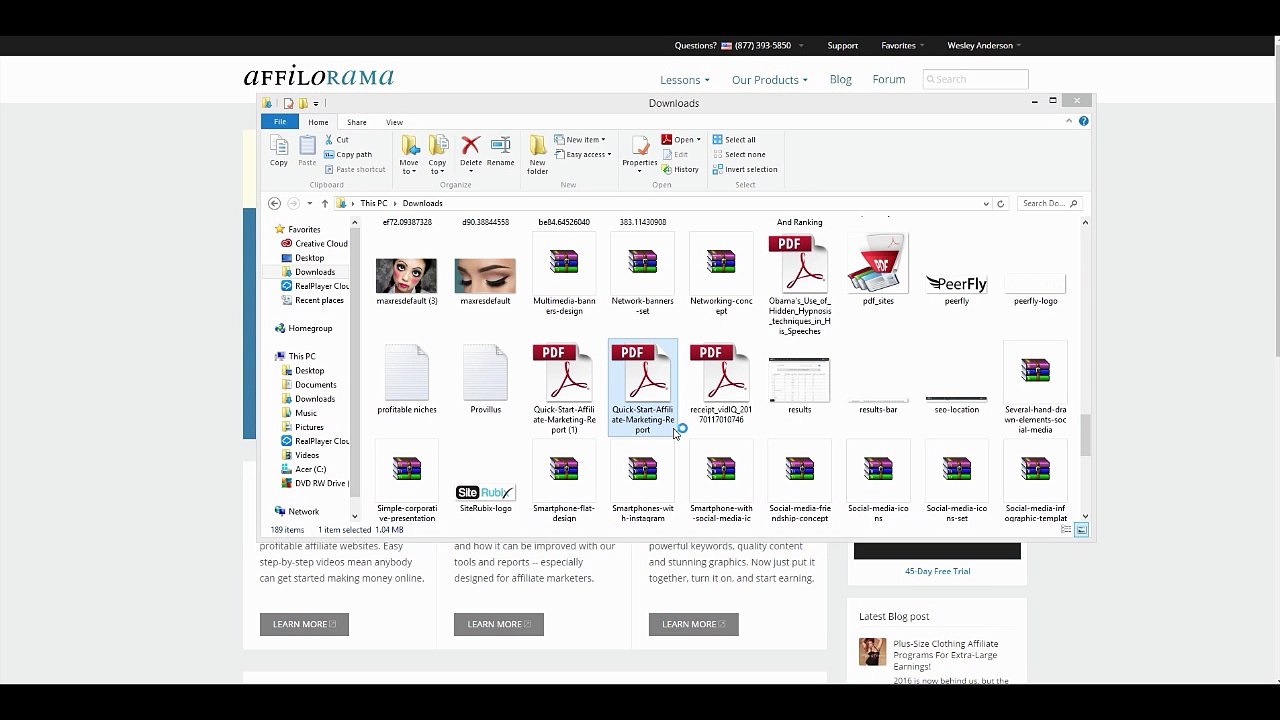
Task: Click the Search Downloads box
Action: pyautogui.click(x=1048, y=203)
